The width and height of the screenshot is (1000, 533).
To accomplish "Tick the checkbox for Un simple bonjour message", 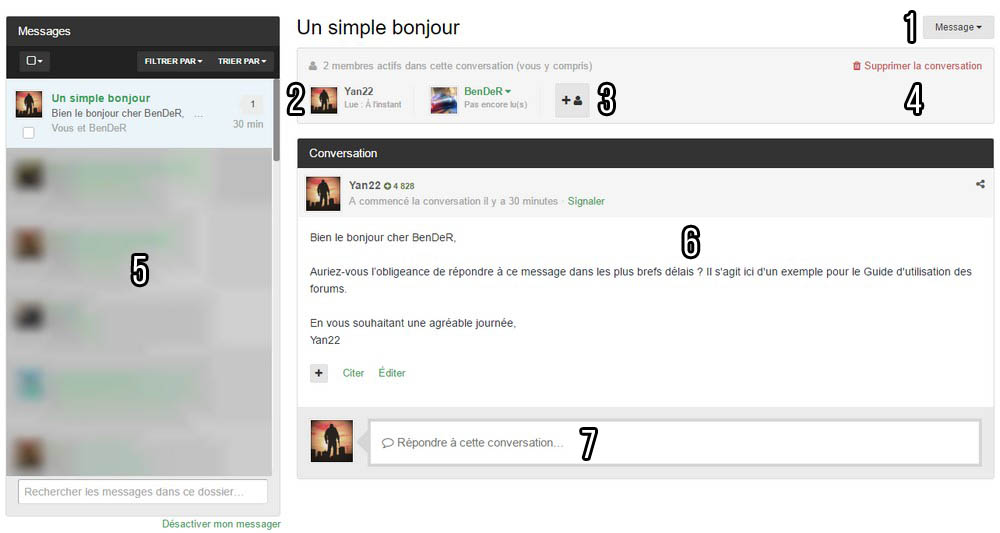I will (x=29, y=133).
